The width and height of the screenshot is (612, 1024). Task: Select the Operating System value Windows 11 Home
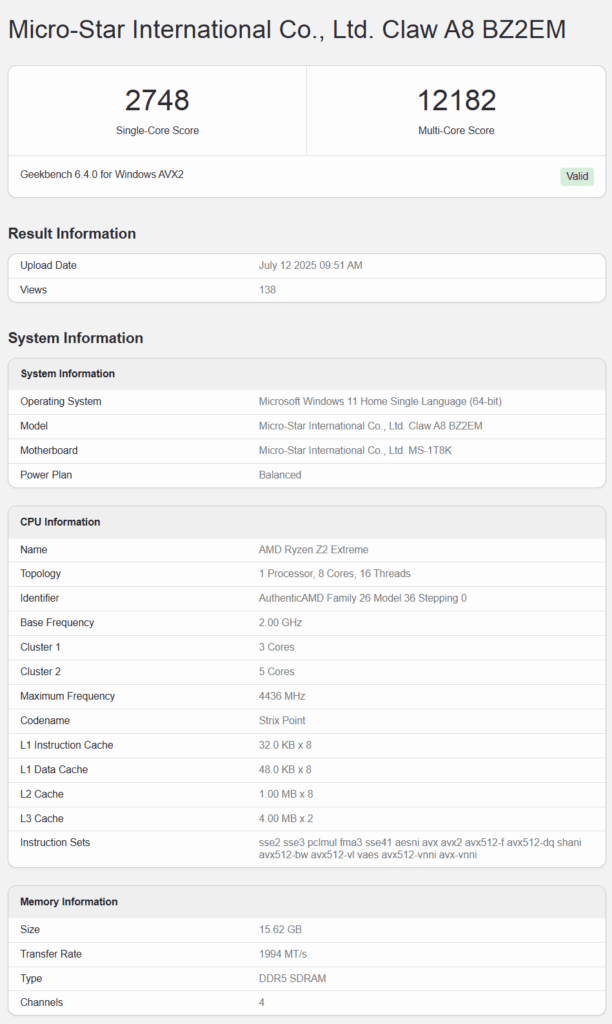pyautogui.click(x=380, y=402)
